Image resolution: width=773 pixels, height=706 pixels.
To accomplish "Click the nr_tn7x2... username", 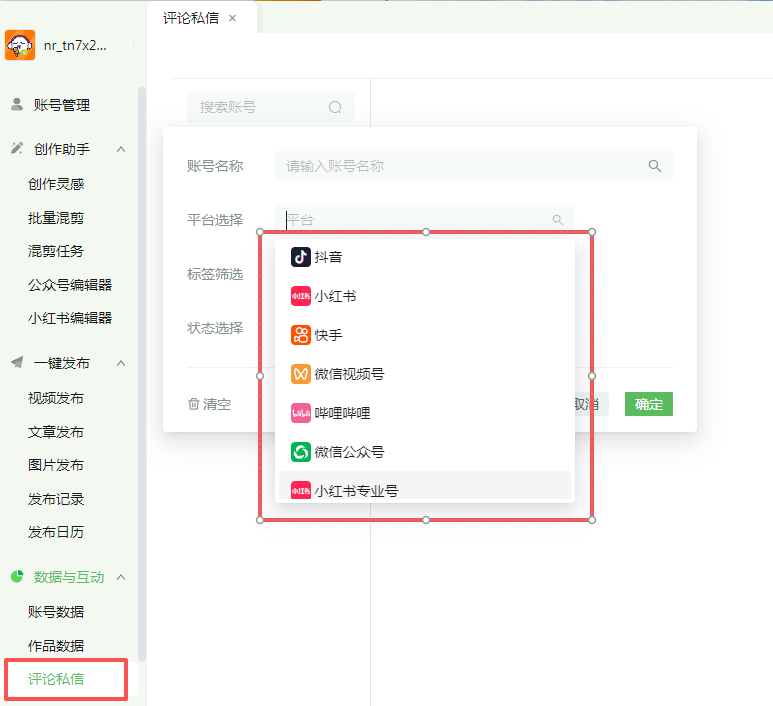I will tap(75, 45).
